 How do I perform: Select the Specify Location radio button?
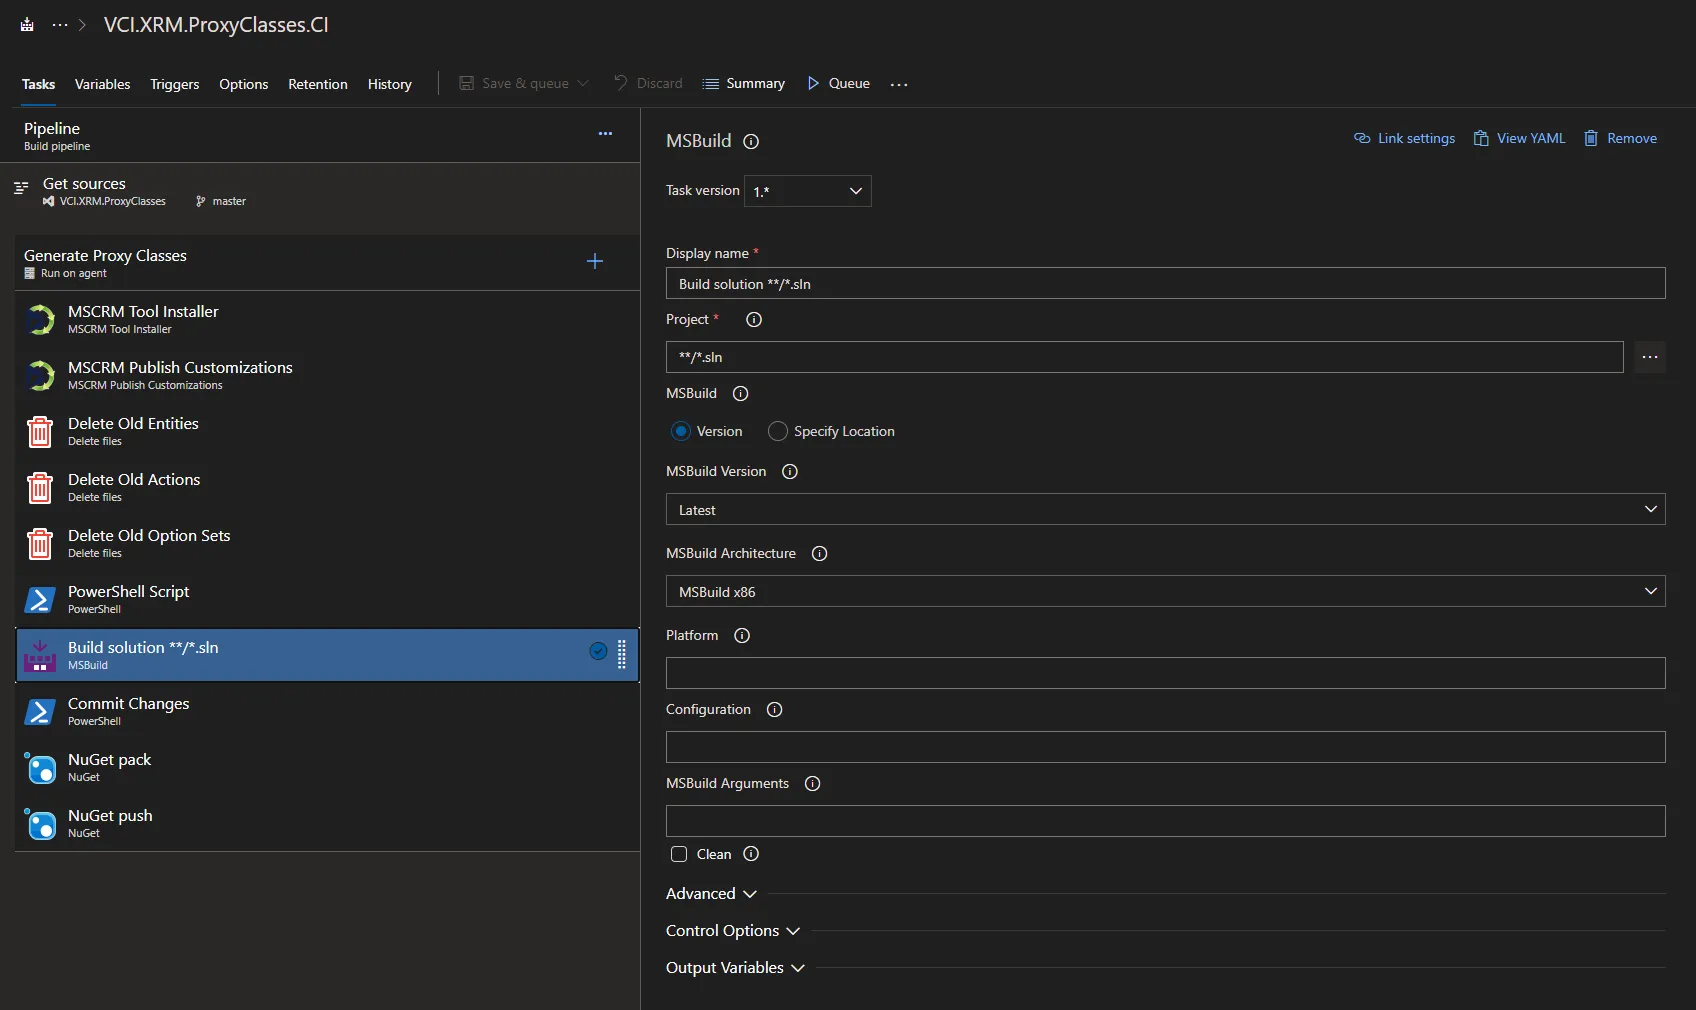pos(778,432)
